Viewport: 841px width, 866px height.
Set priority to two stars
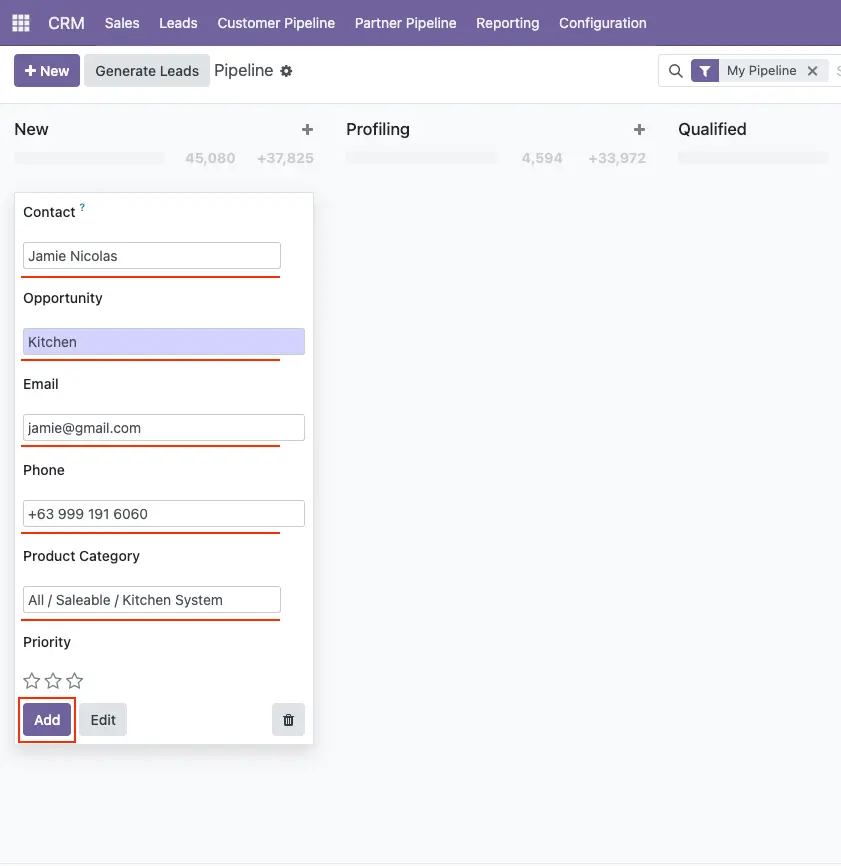point(53,681)
